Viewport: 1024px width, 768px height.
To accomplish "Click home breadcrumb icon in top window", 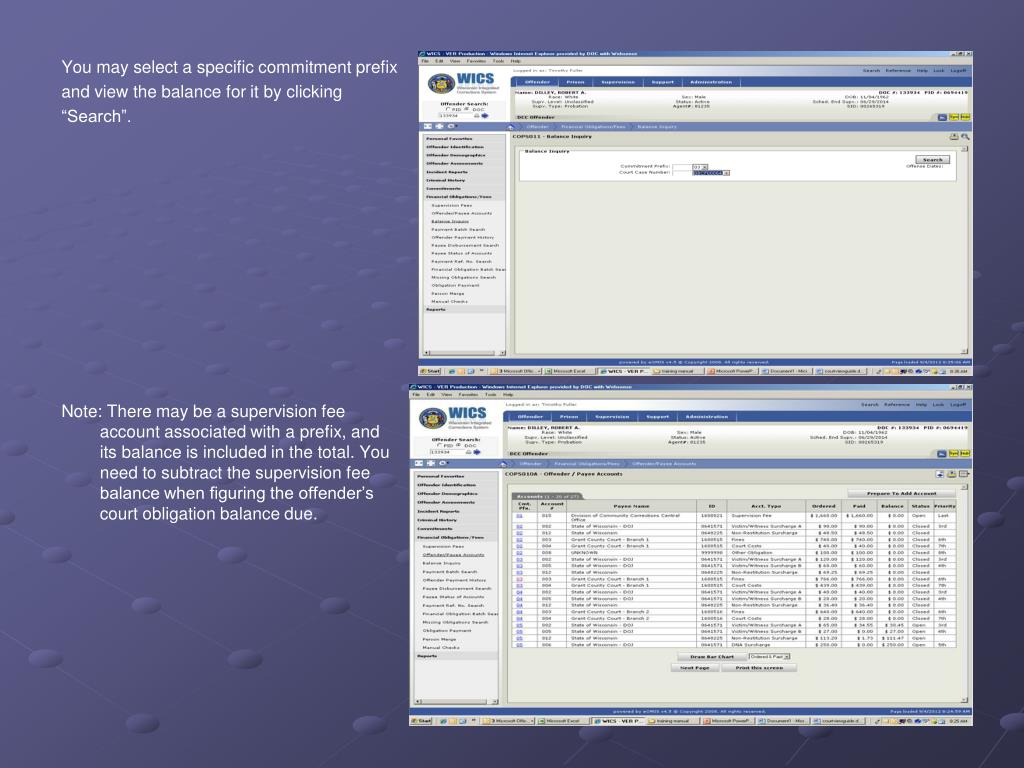I will [x=511, y=127].
